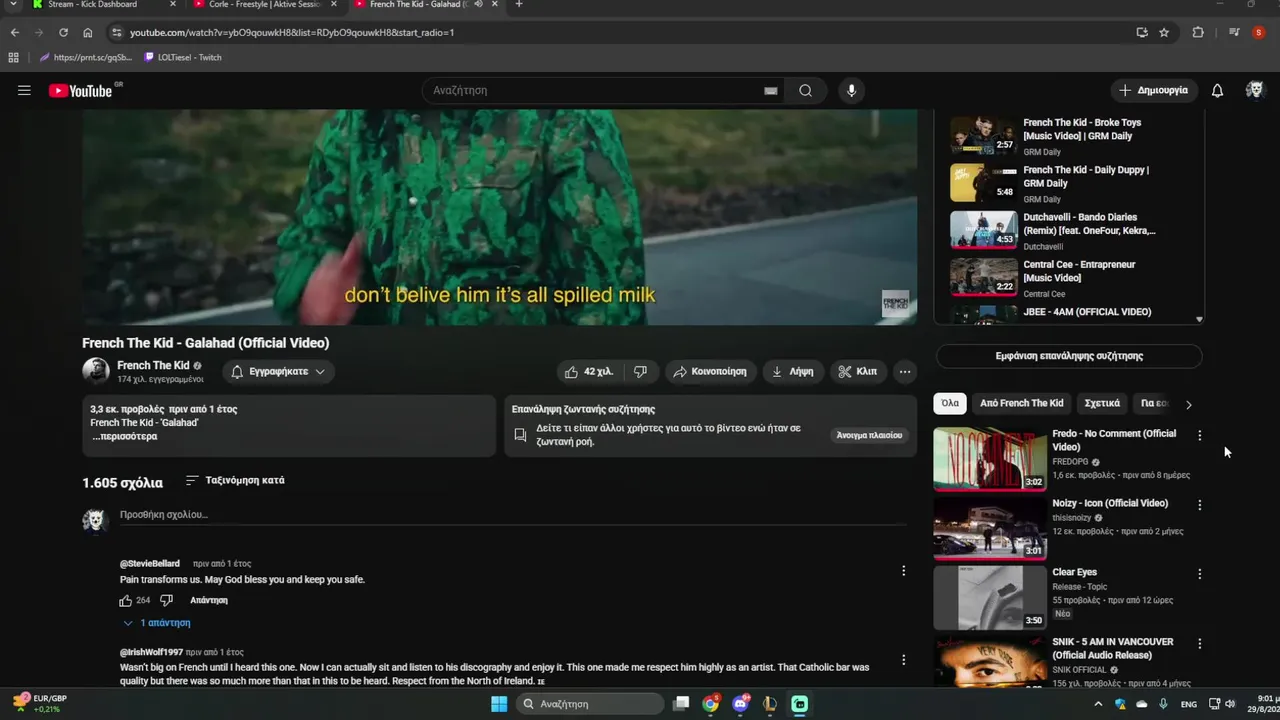
Task: Bookmark this page with star icon
Action: click(x=1164, y=32)
